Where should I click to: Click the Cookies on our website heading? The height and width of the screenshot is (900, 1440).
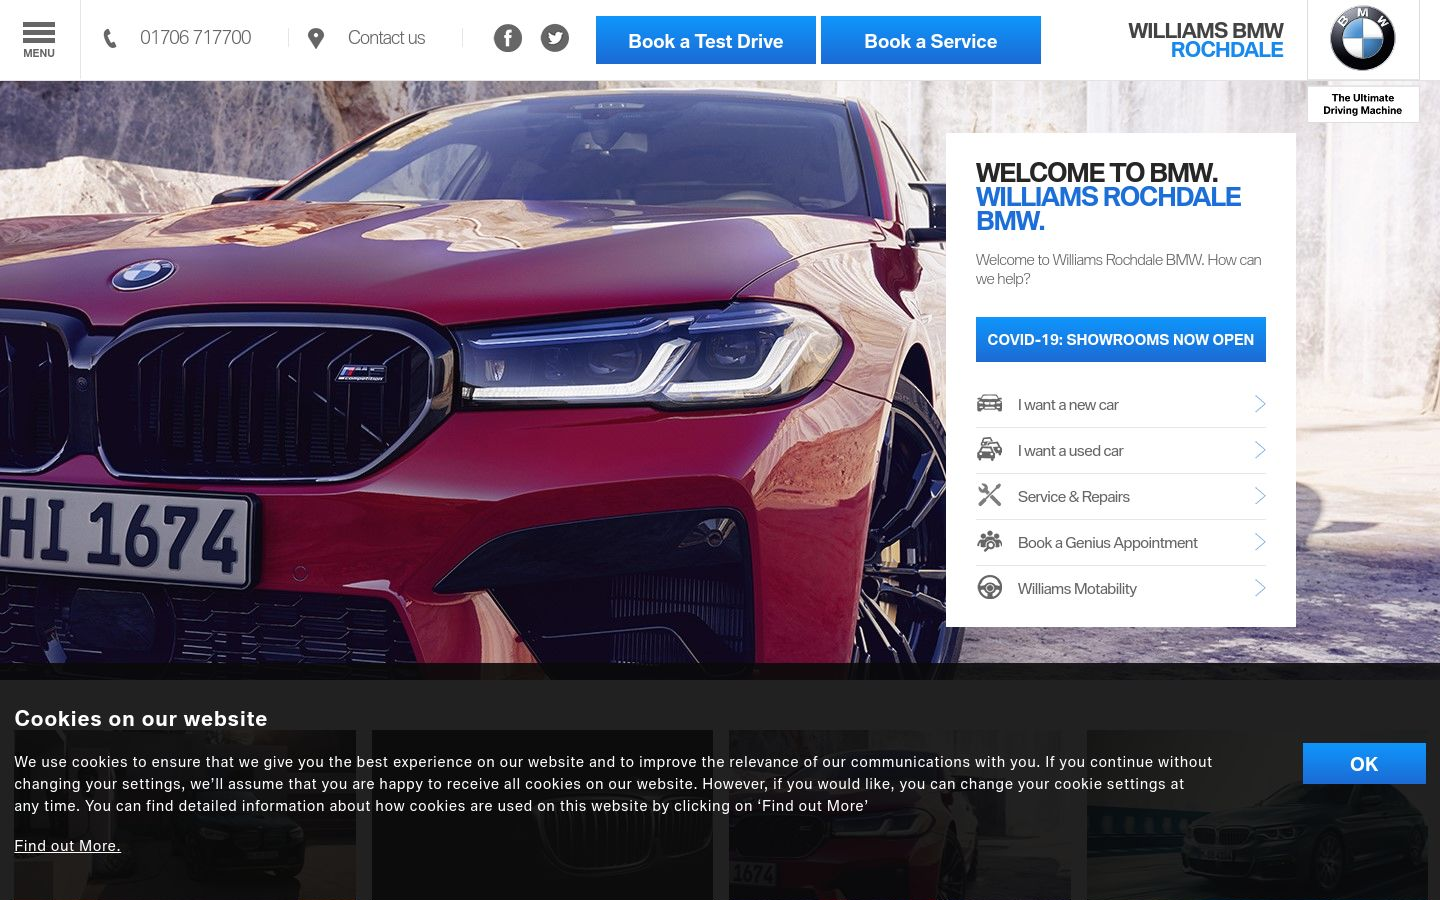tap(141, 719)
